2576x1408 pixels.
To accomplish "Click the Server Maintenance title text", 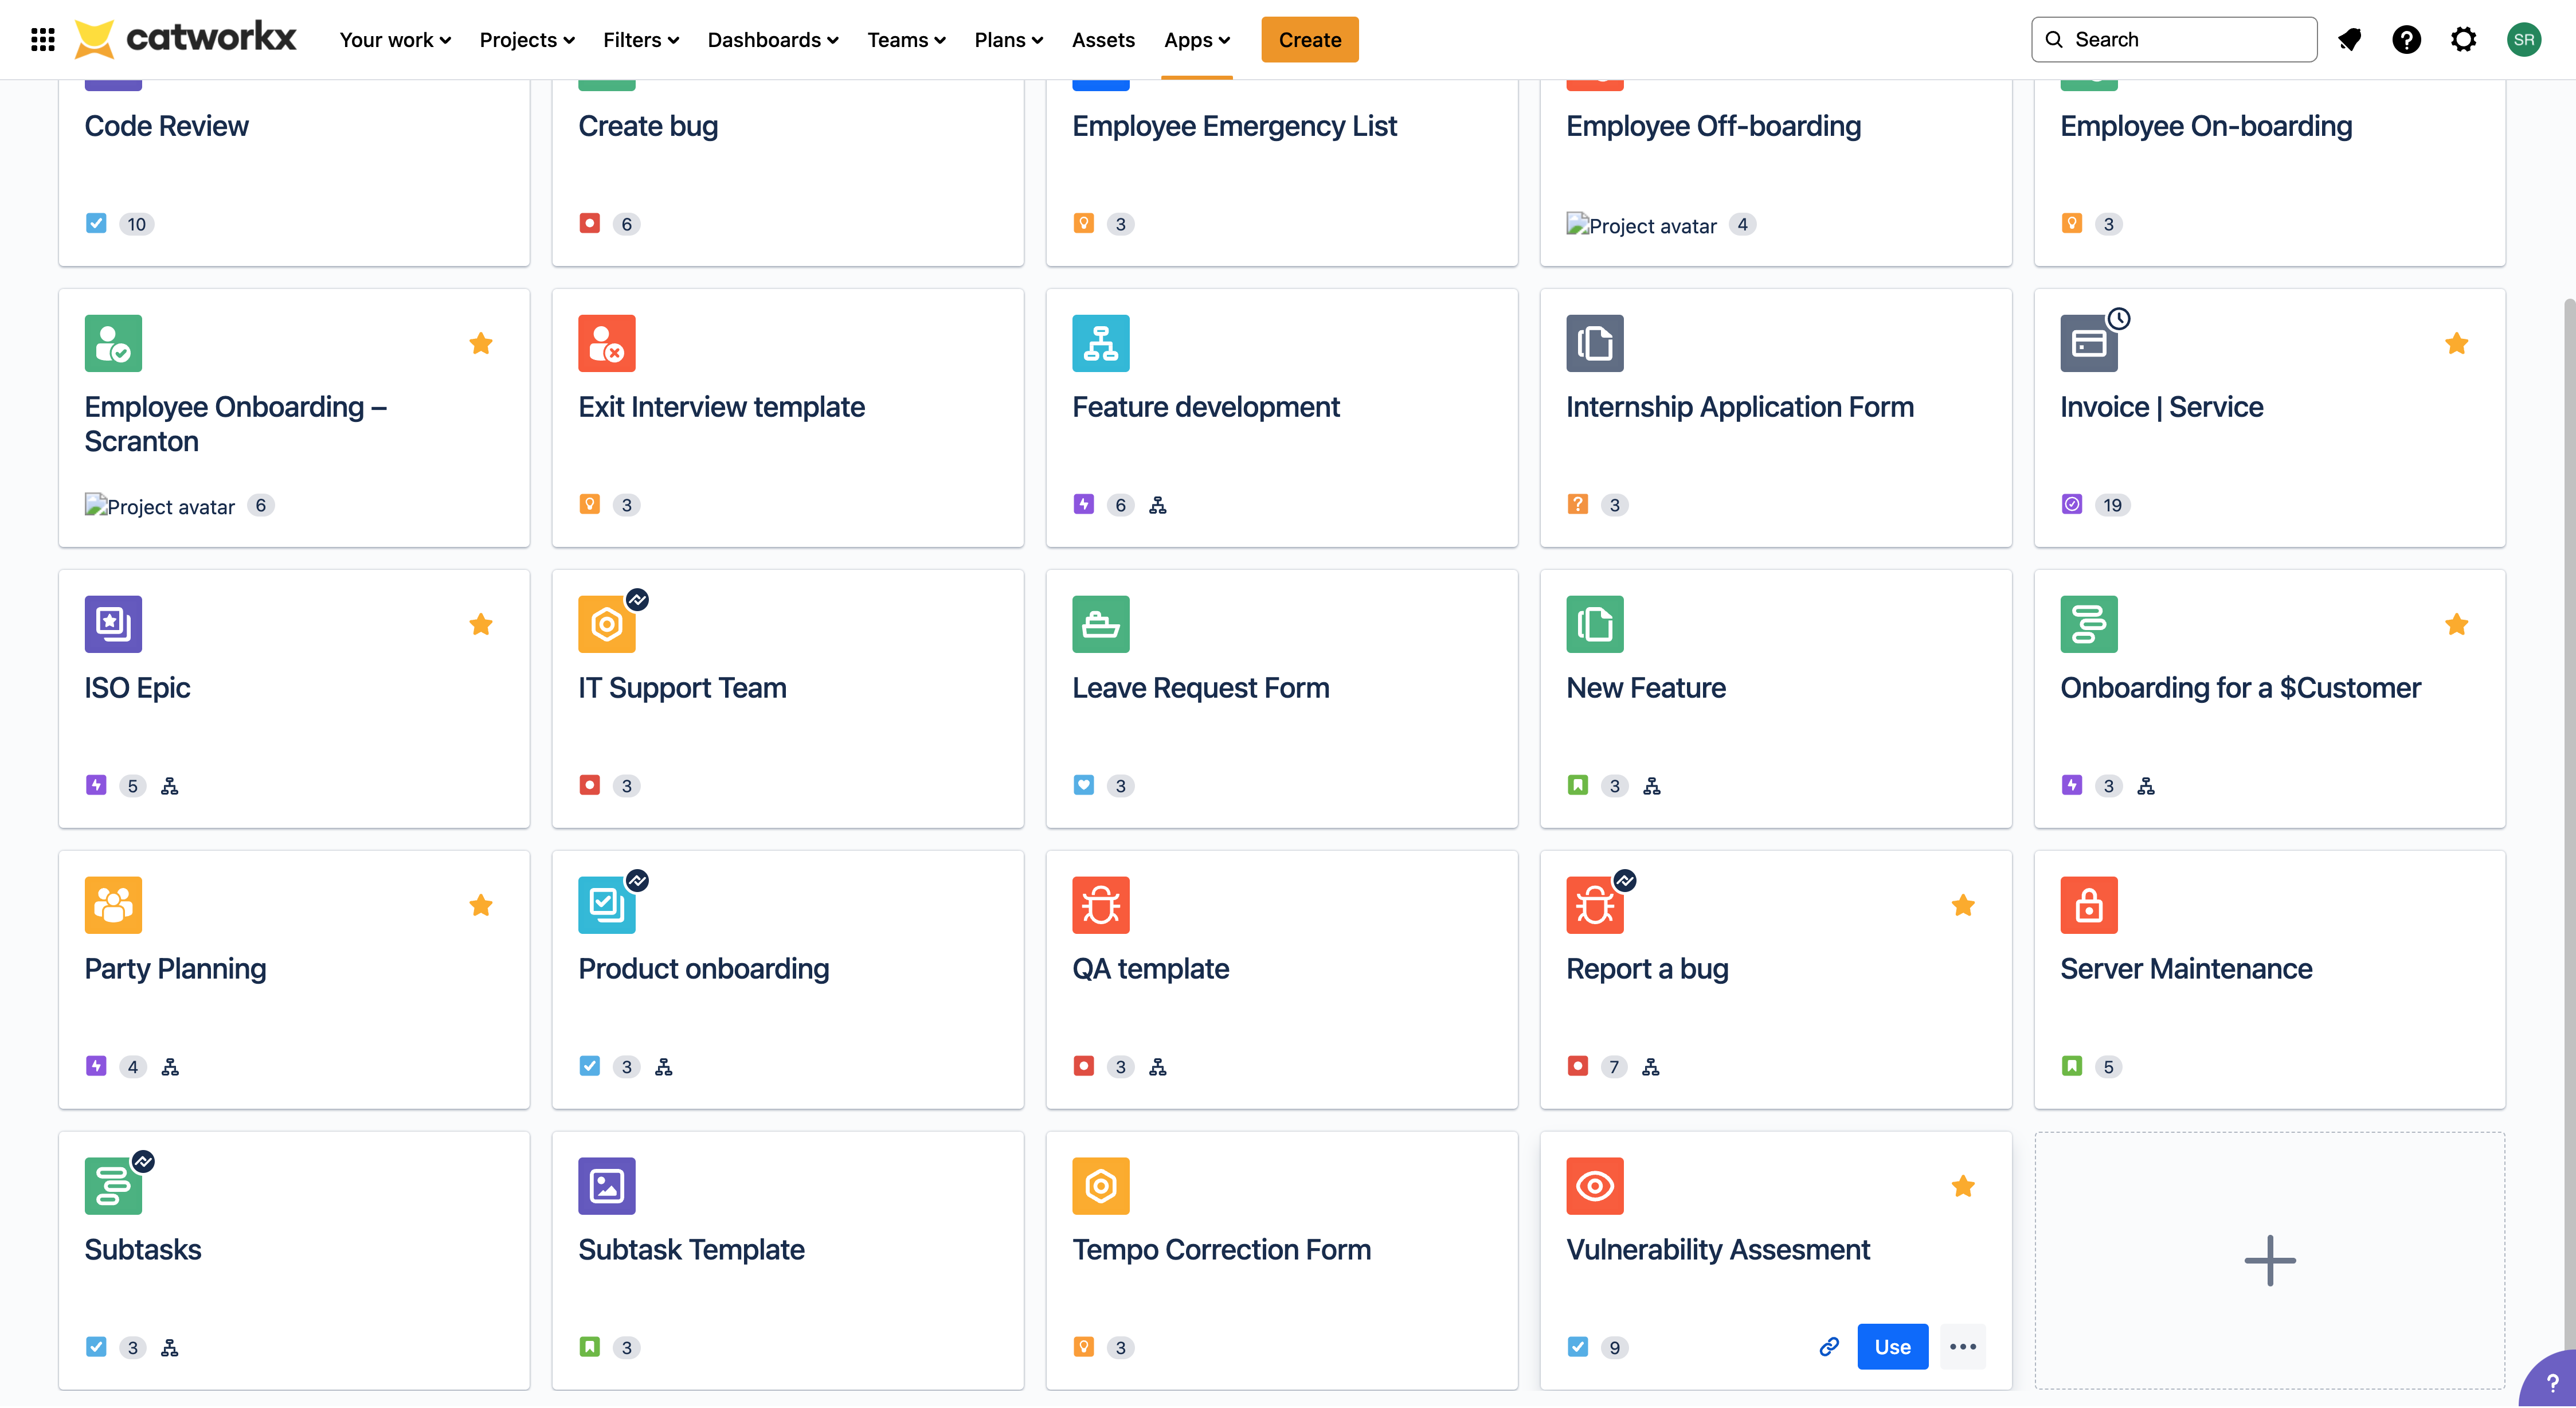I will pos(2186,969).
